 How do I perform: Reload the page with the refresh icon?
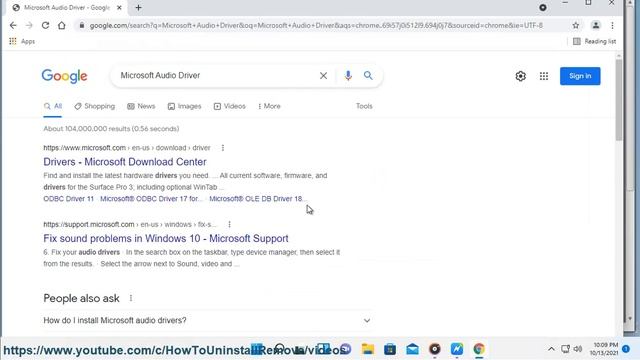pos(45,25)
